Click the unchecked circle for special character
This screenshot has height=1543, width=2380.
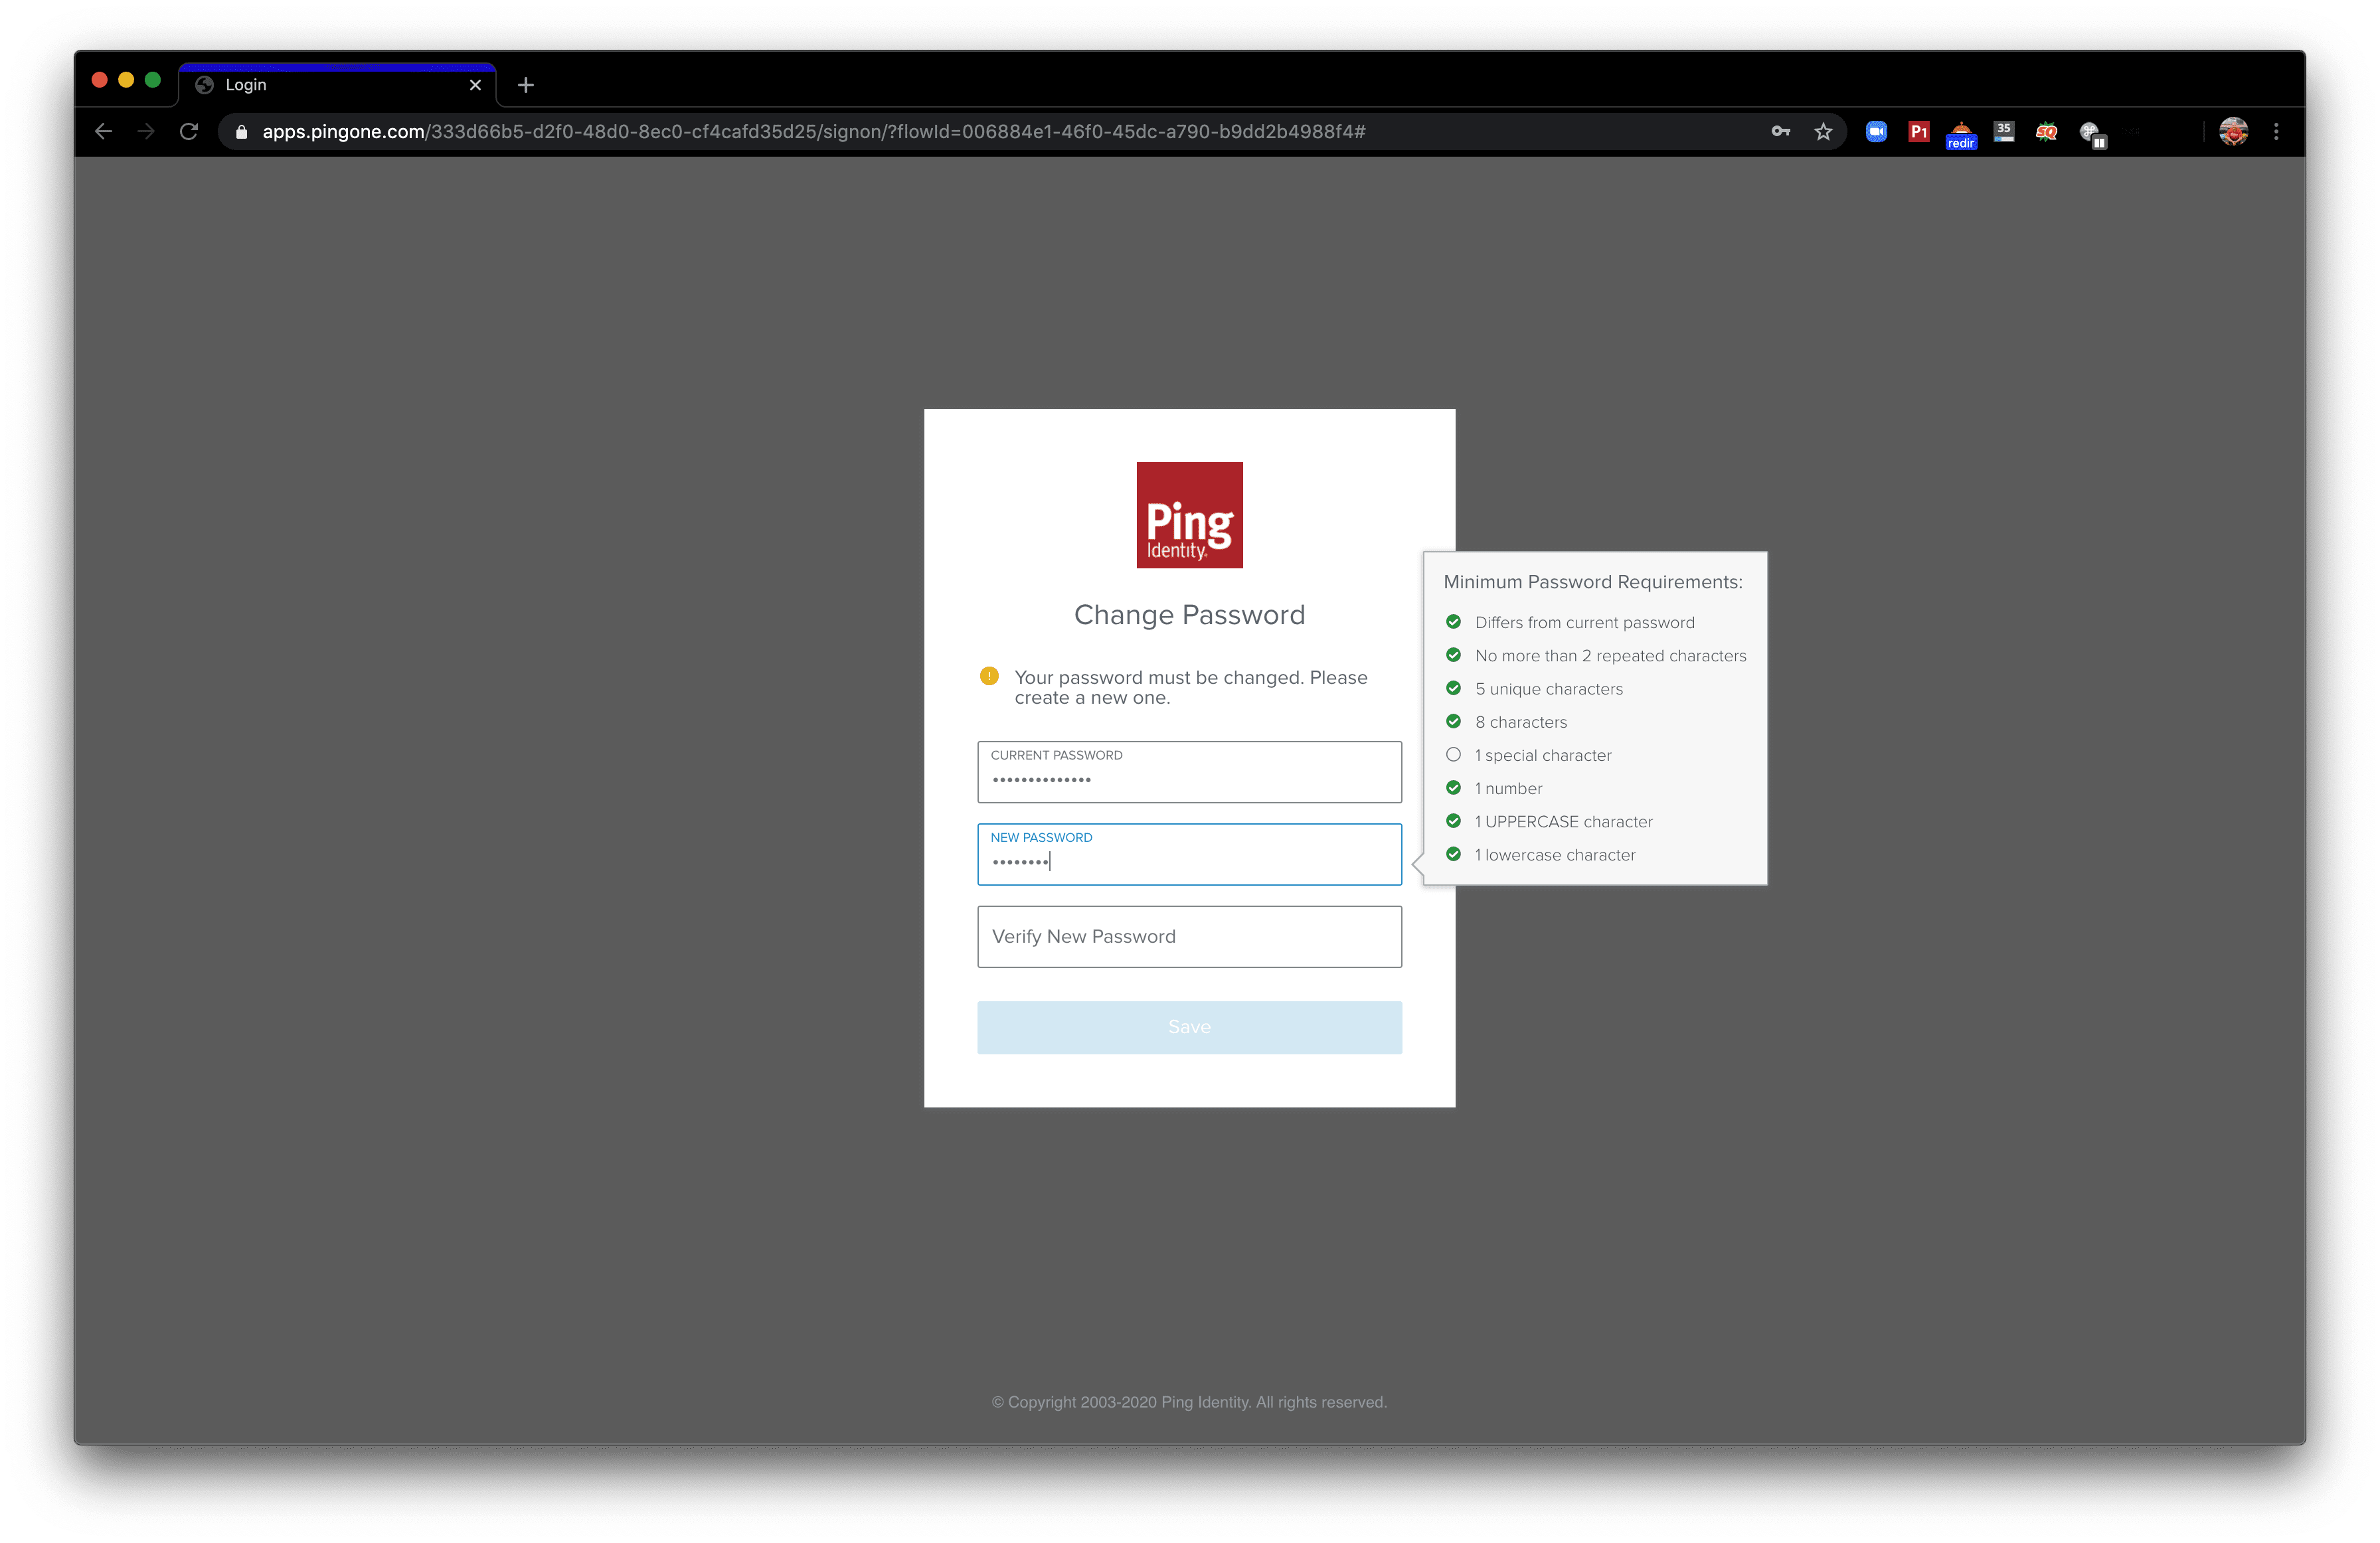(x=1453, y=754)
